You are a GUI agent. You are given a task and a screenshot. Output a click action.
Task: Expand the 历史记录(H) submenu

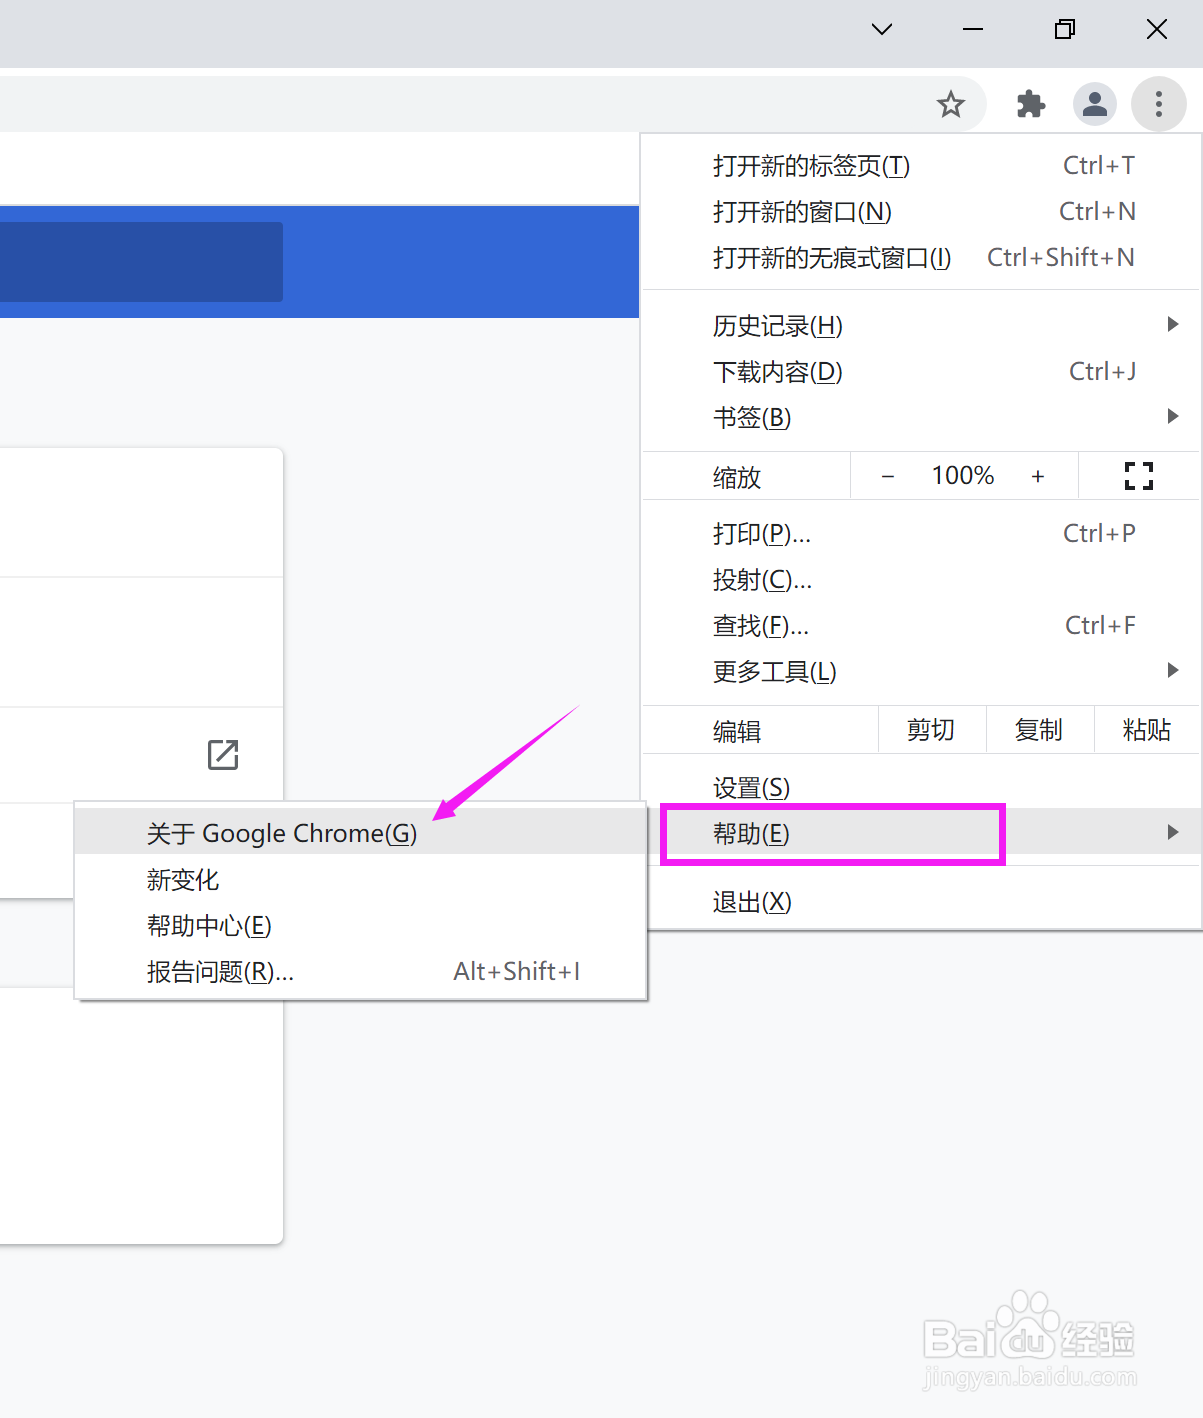point(921,326)
